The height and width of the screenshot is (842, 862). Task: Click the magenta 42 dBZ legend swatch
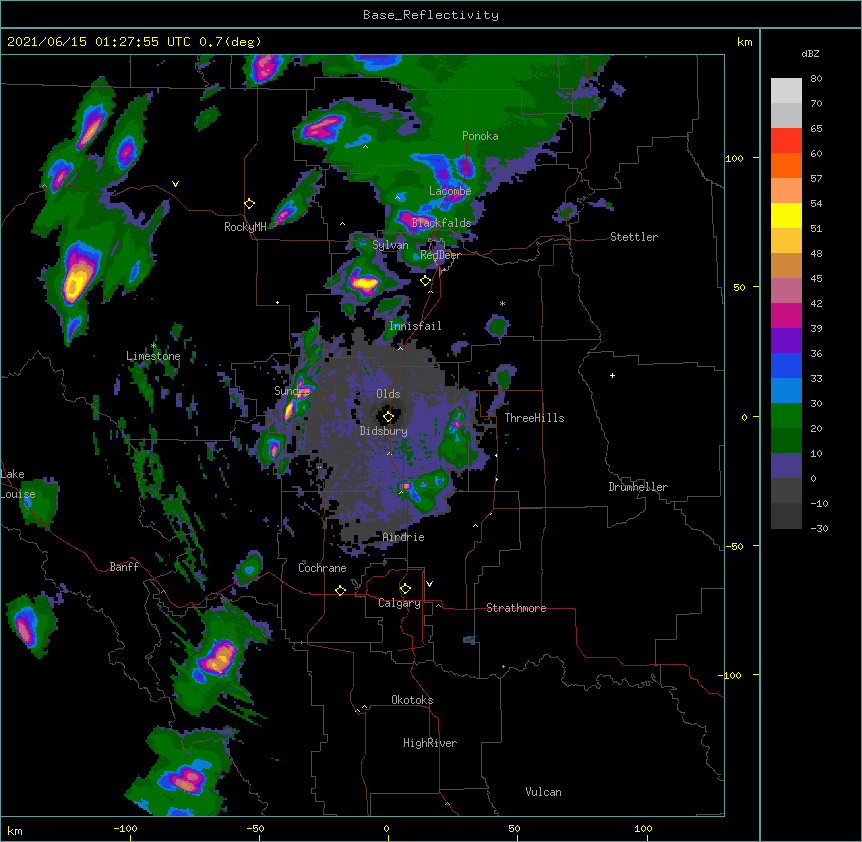coord(786,315)
